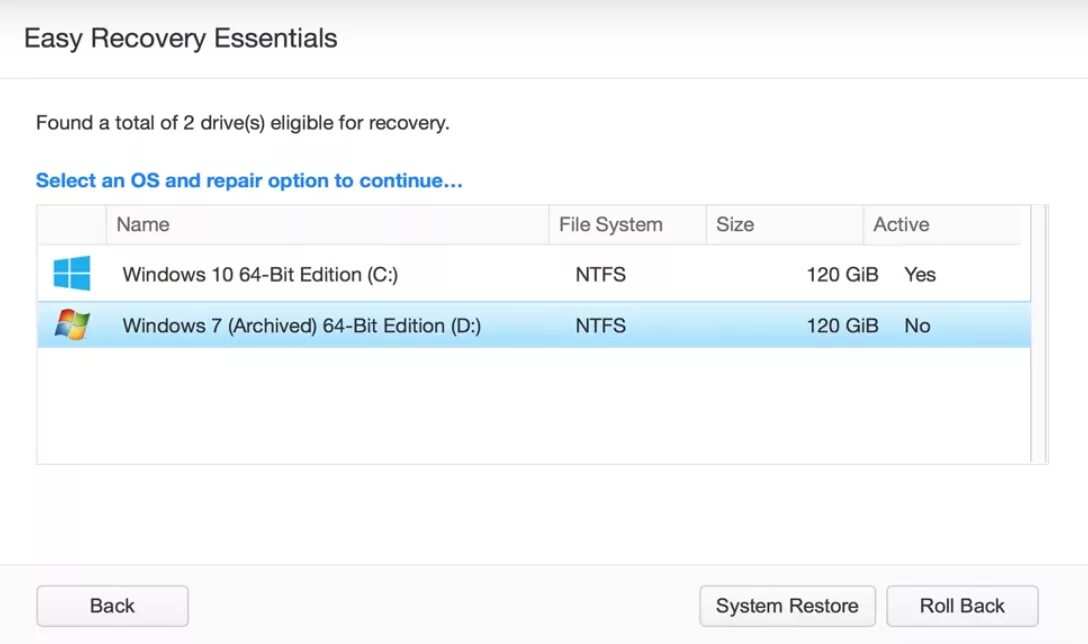Select Windows 10 64-Bit Edition (C:) row
This screenshot has width=1088, height=644.
click(260, 274)
